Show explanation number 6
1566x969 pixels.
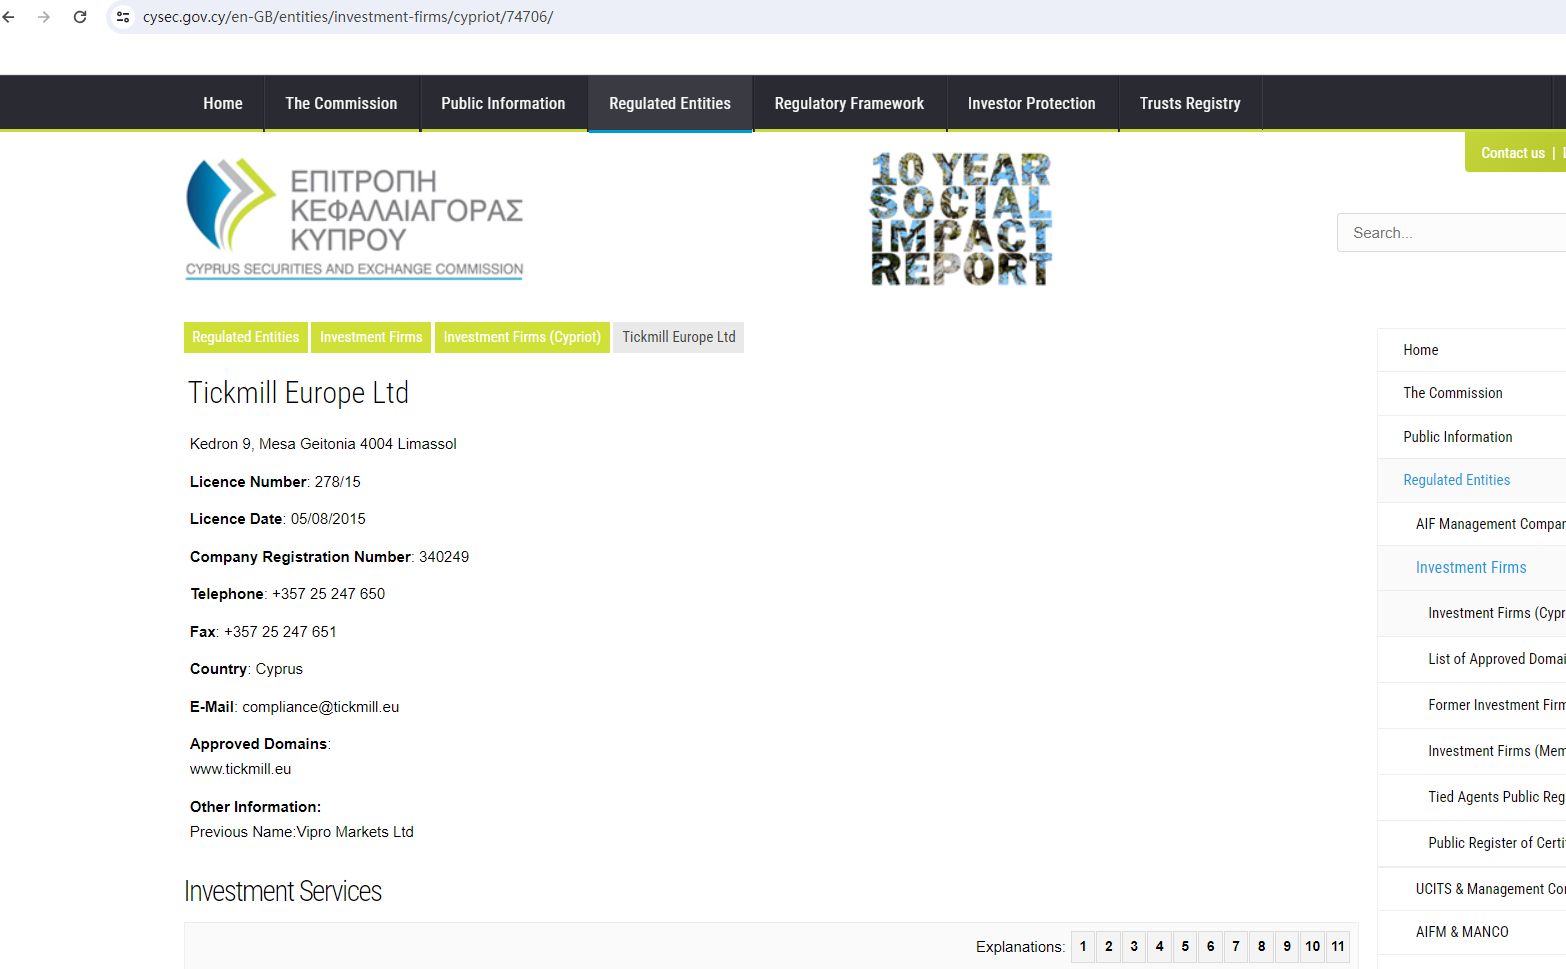pyautogui.click(x=1211, y=947)
